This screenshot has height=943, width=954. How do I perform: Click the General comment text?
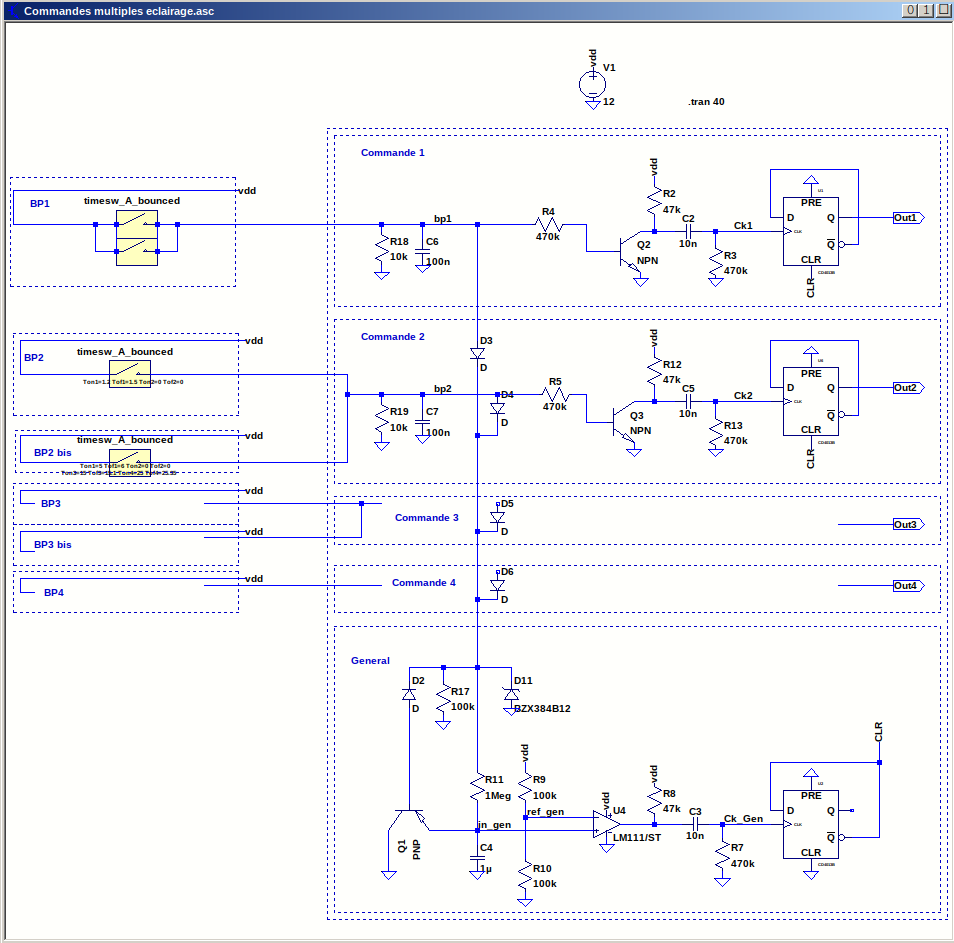point(370,661)
